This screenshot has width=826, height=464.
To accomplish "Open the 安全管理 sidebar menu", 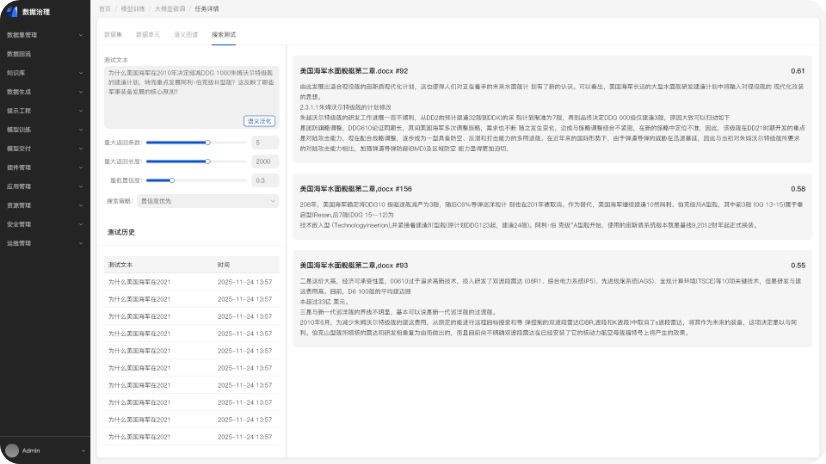I will click(44, 224).
